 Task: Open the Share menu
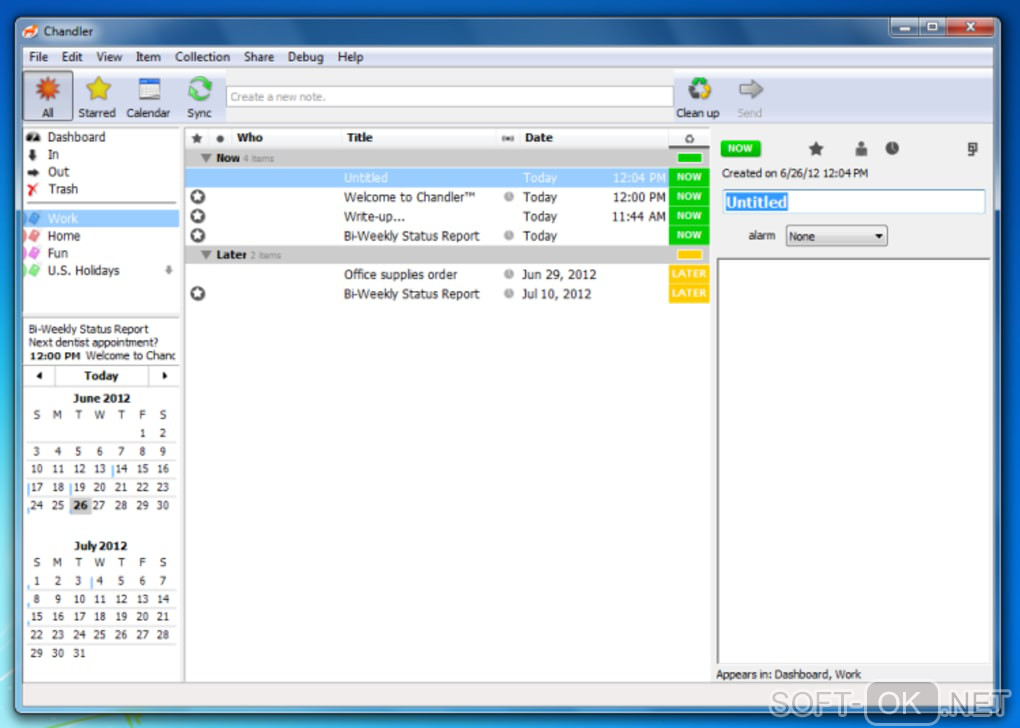pos(258,57)
